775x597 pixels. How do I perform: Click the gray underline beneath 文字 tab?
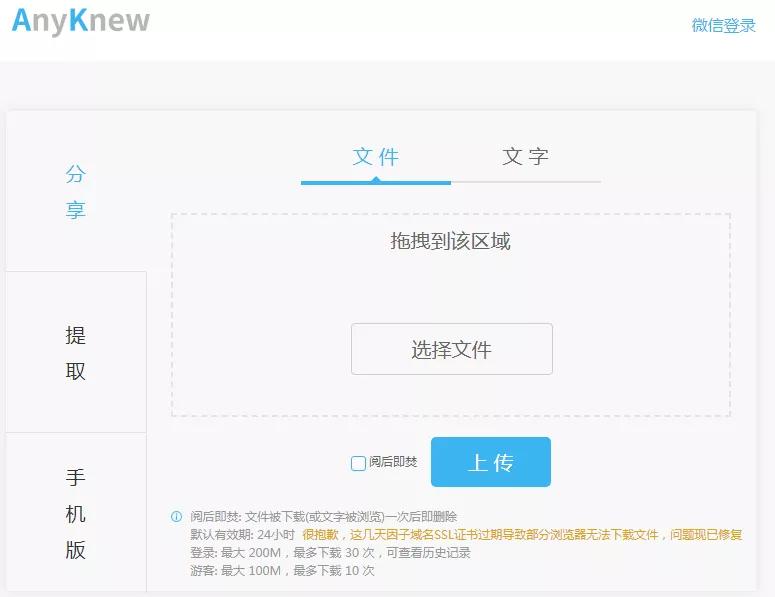click(526, 182)
